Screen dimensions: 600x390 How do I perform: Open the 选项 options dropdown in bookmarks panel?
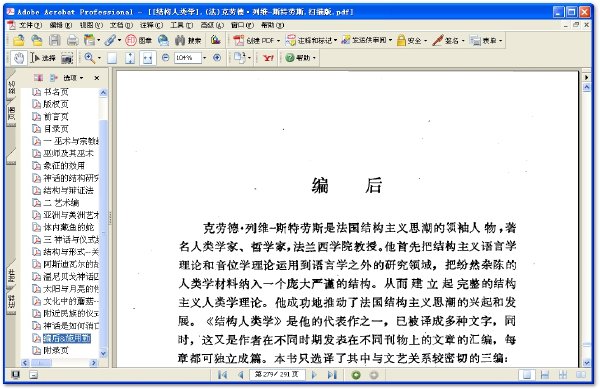pyautogui.click(x=73, y=78)
